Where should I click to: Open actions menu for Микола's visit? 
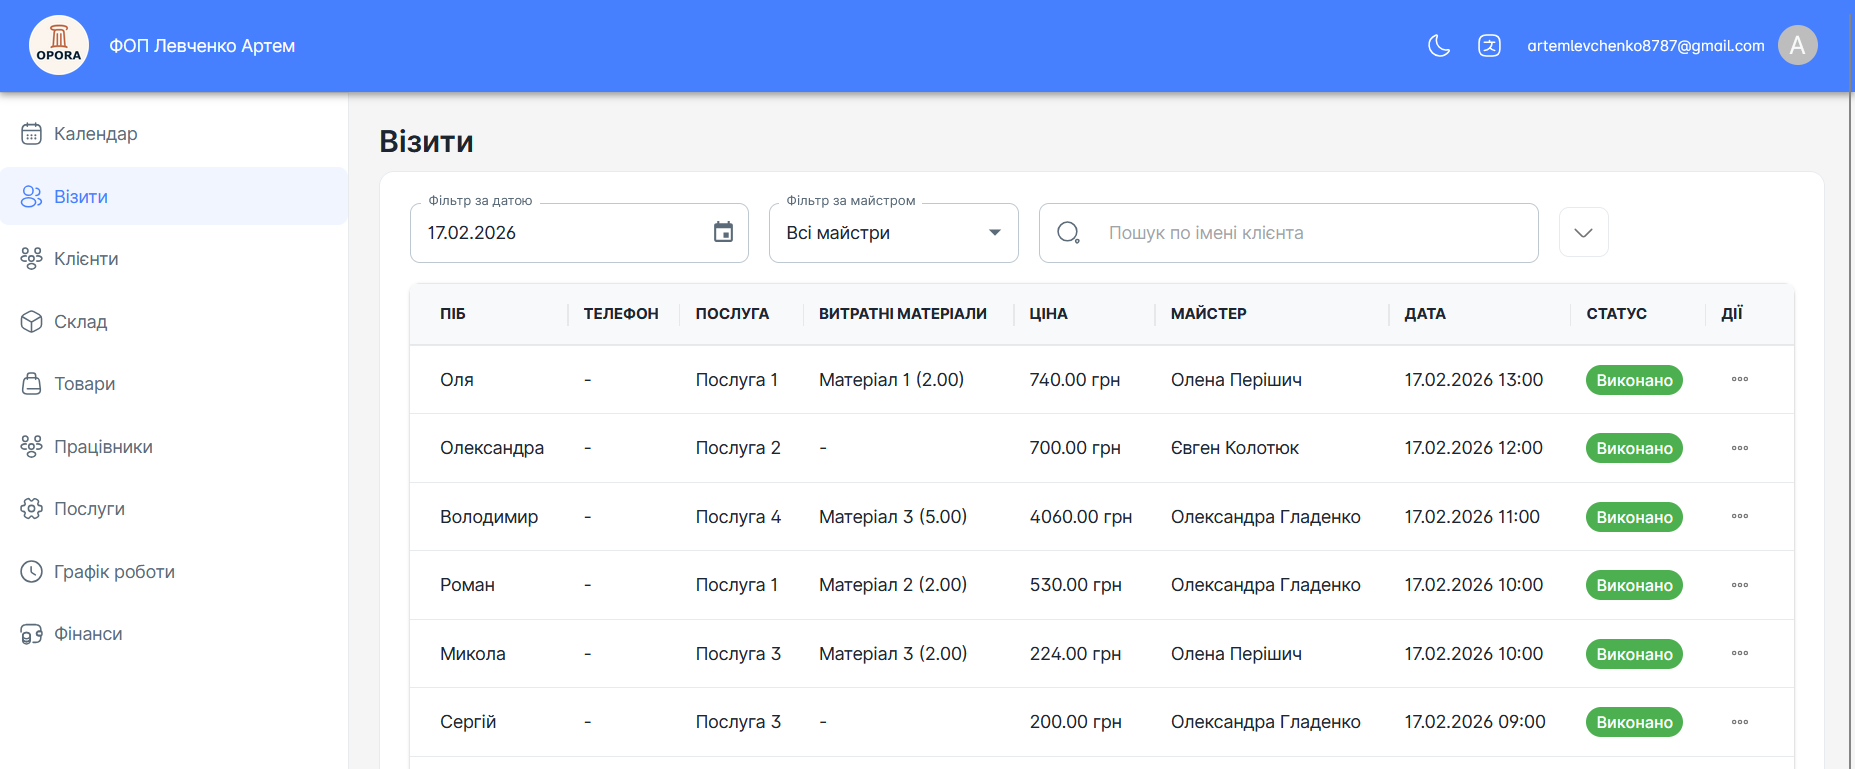[x=1740, y=653]
